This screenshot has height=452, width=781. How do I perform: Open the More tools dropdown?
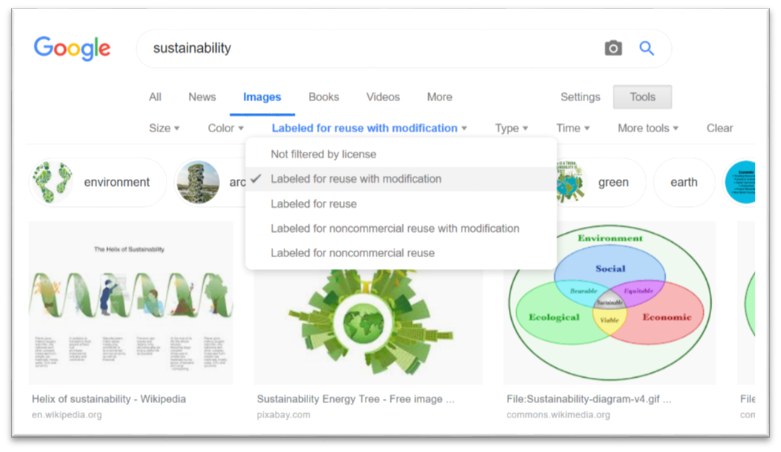tap(648, 129)
